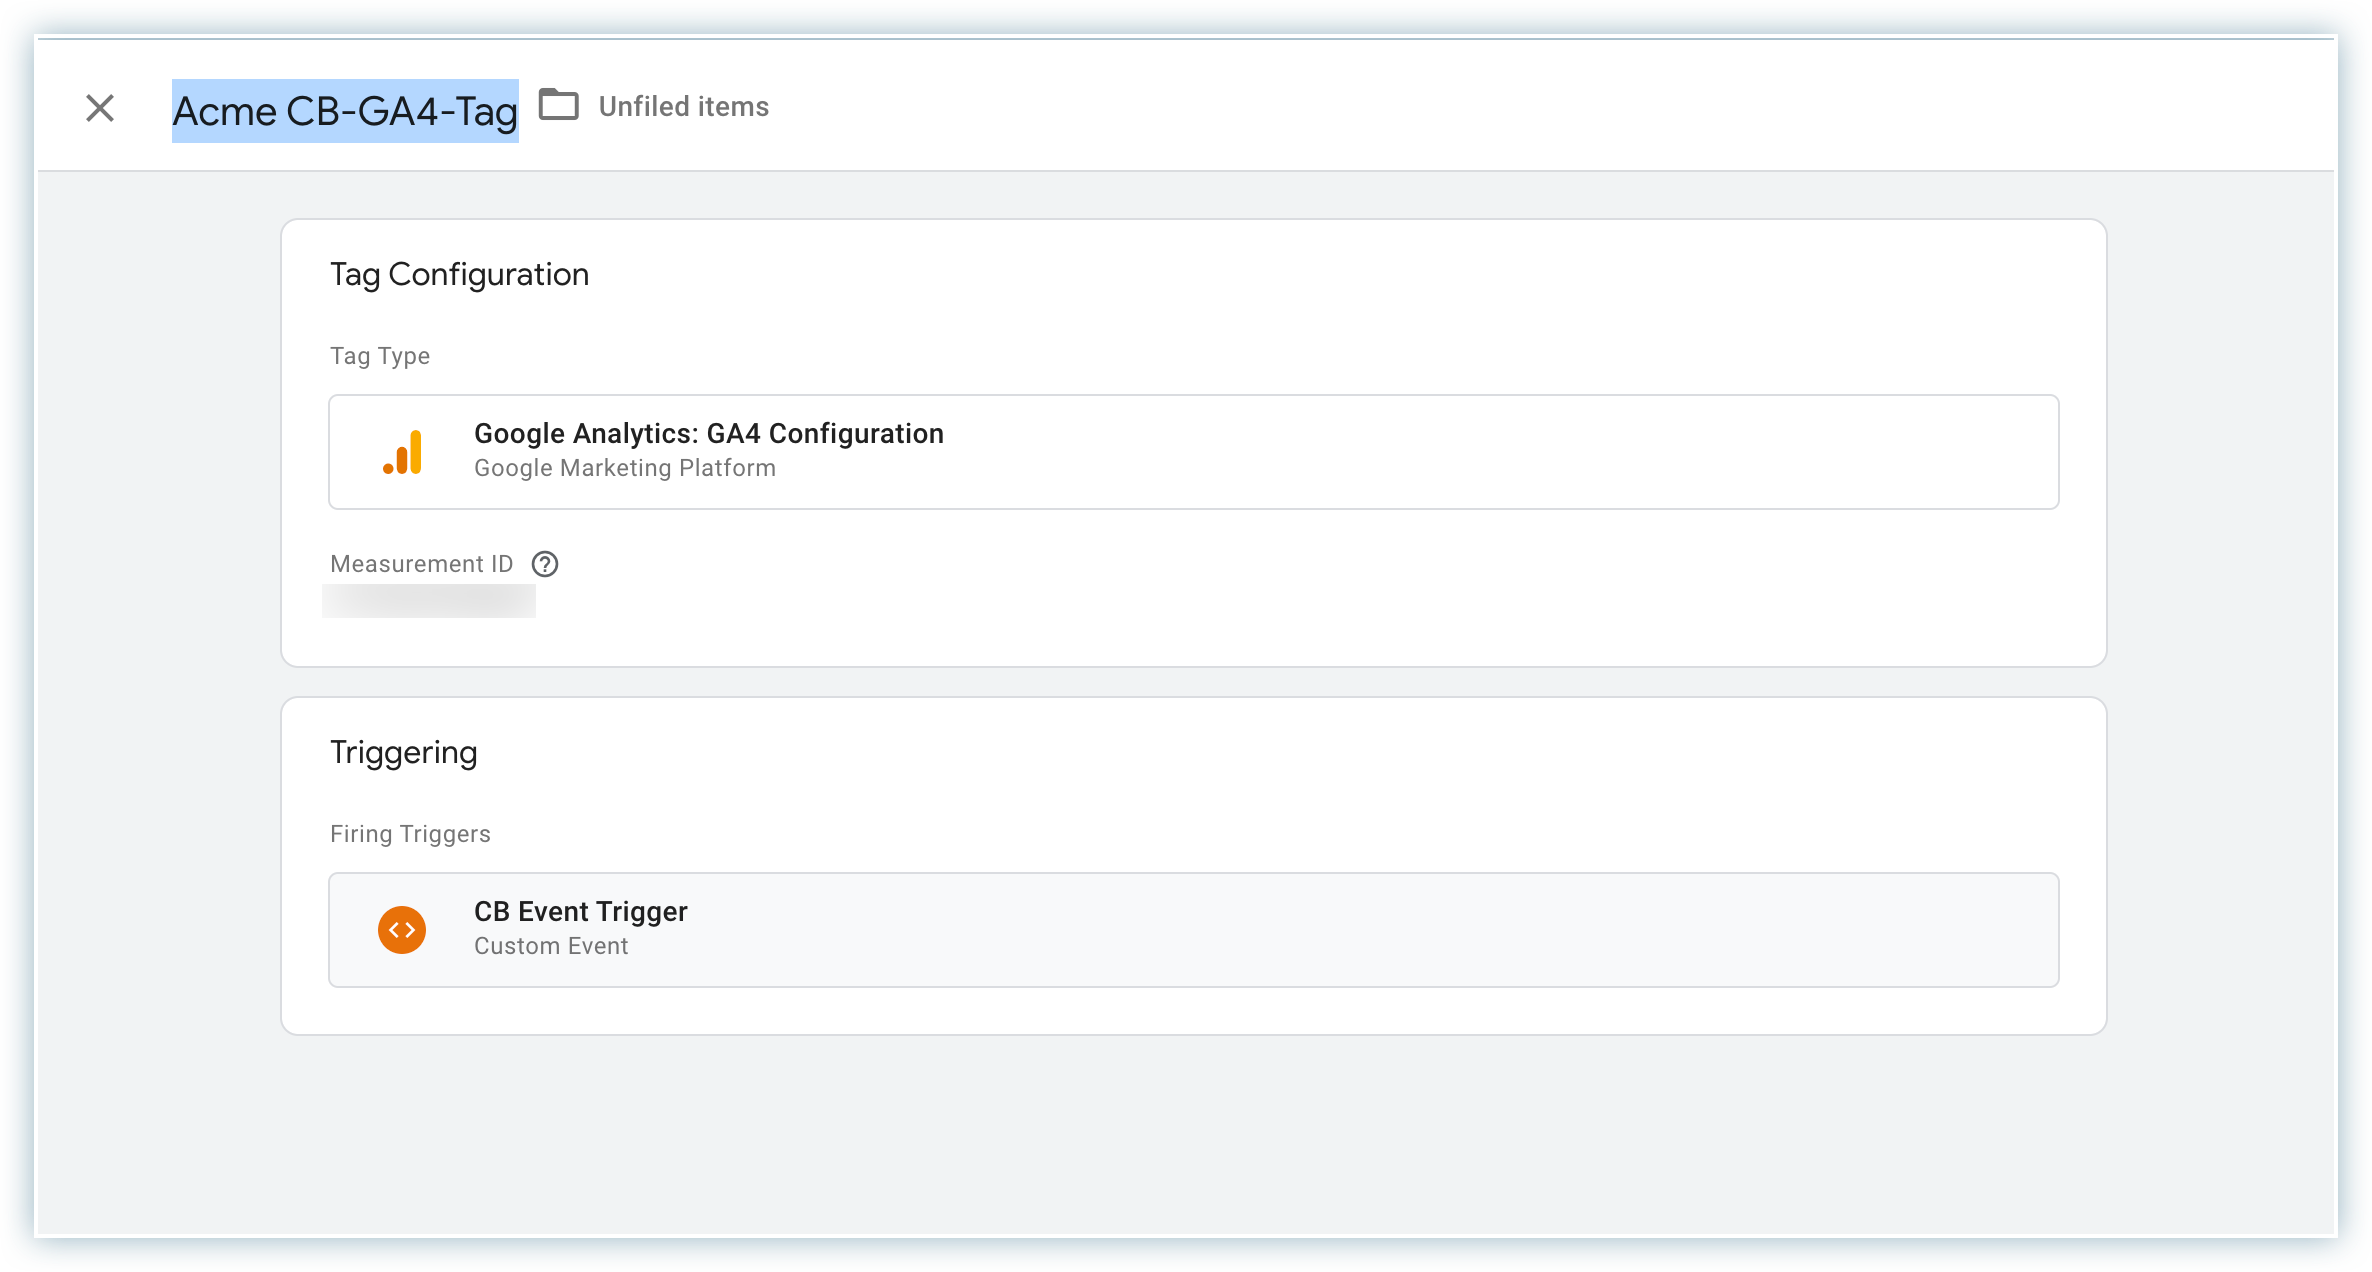
Task: Click the blurred Measurement ID value
Action: point(429,601)
